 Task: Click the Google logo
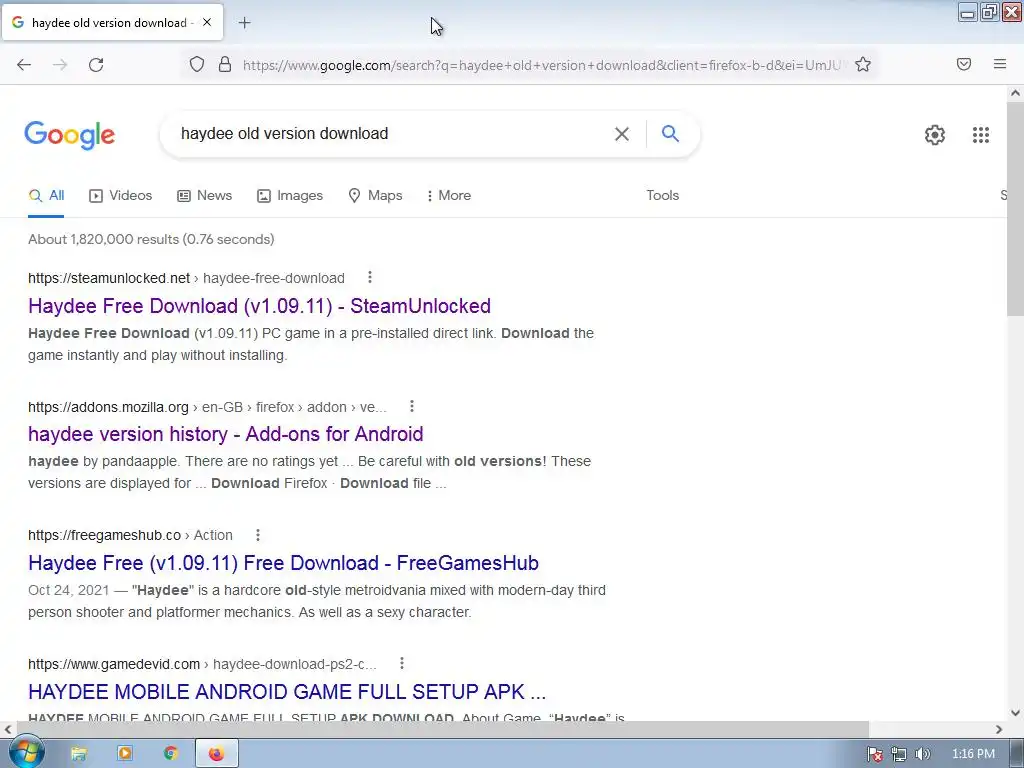[x=70, y=135]
